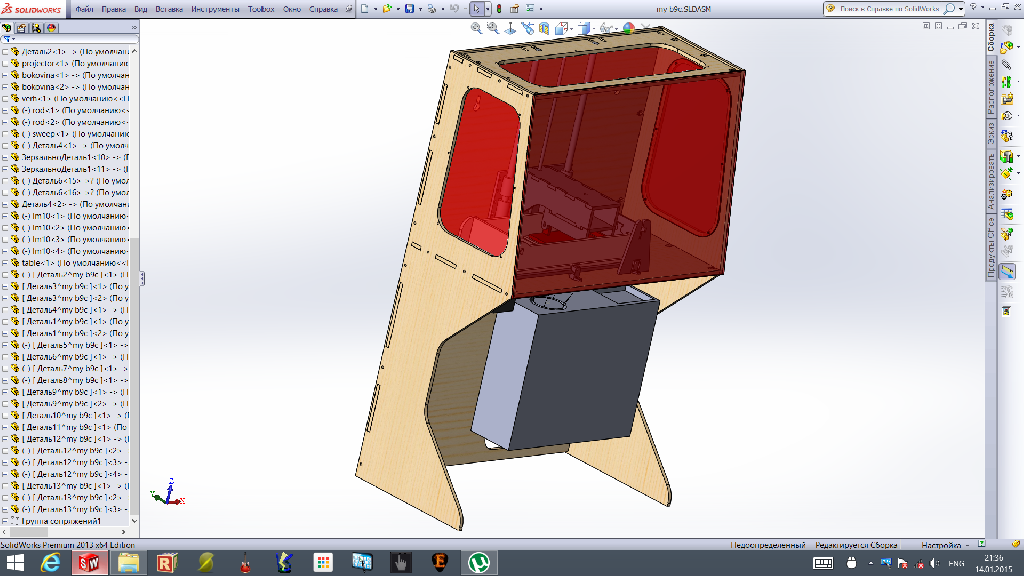Open the vertical Сборка tab
Viewport: 1024px width, 576px height.
tap(991, 38)
